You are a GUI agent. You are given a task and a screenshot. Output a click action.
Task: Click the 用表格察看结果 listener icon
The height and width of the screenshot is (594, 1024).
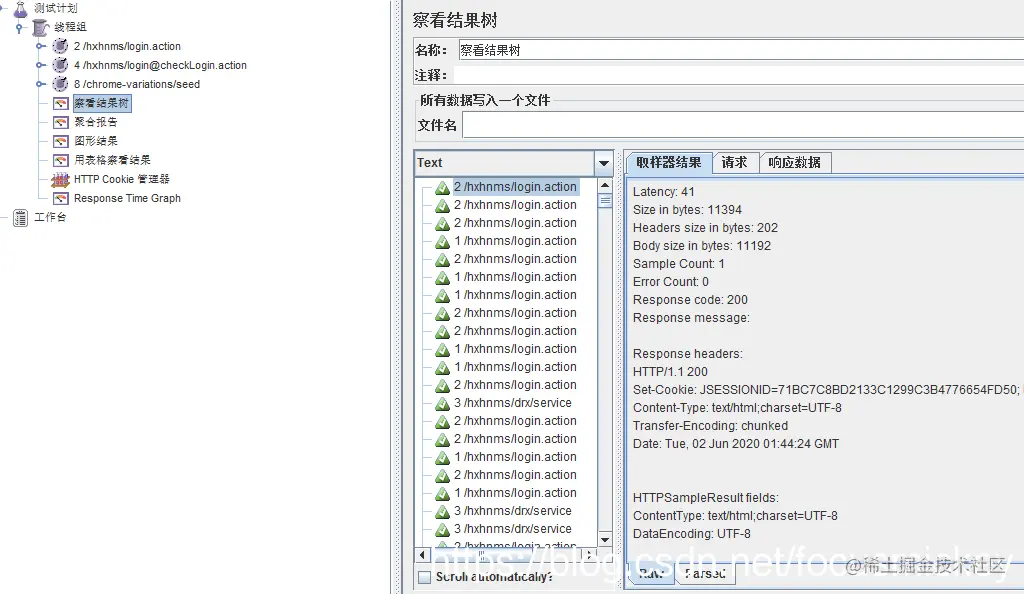point(61,160)
